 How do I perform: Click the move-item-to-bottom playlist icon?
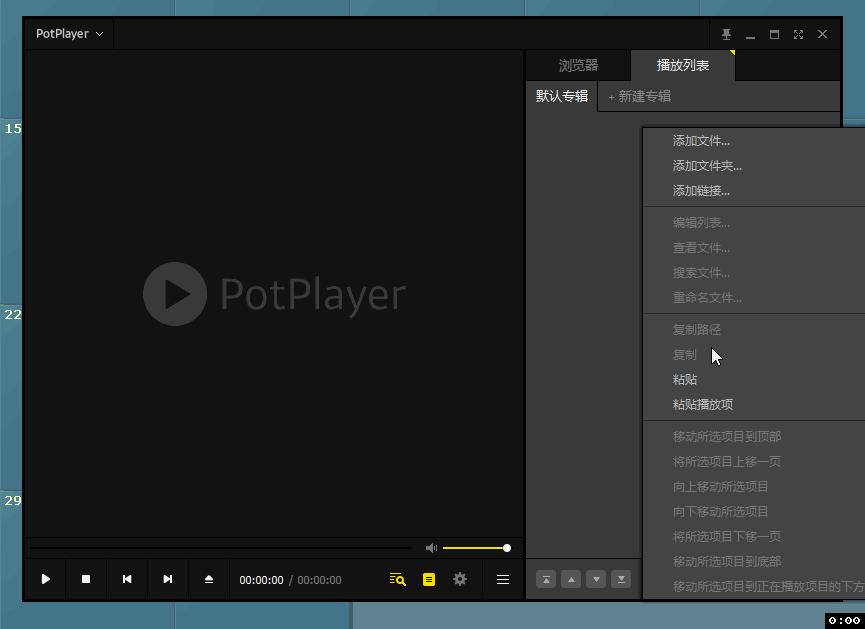(621, 579)
